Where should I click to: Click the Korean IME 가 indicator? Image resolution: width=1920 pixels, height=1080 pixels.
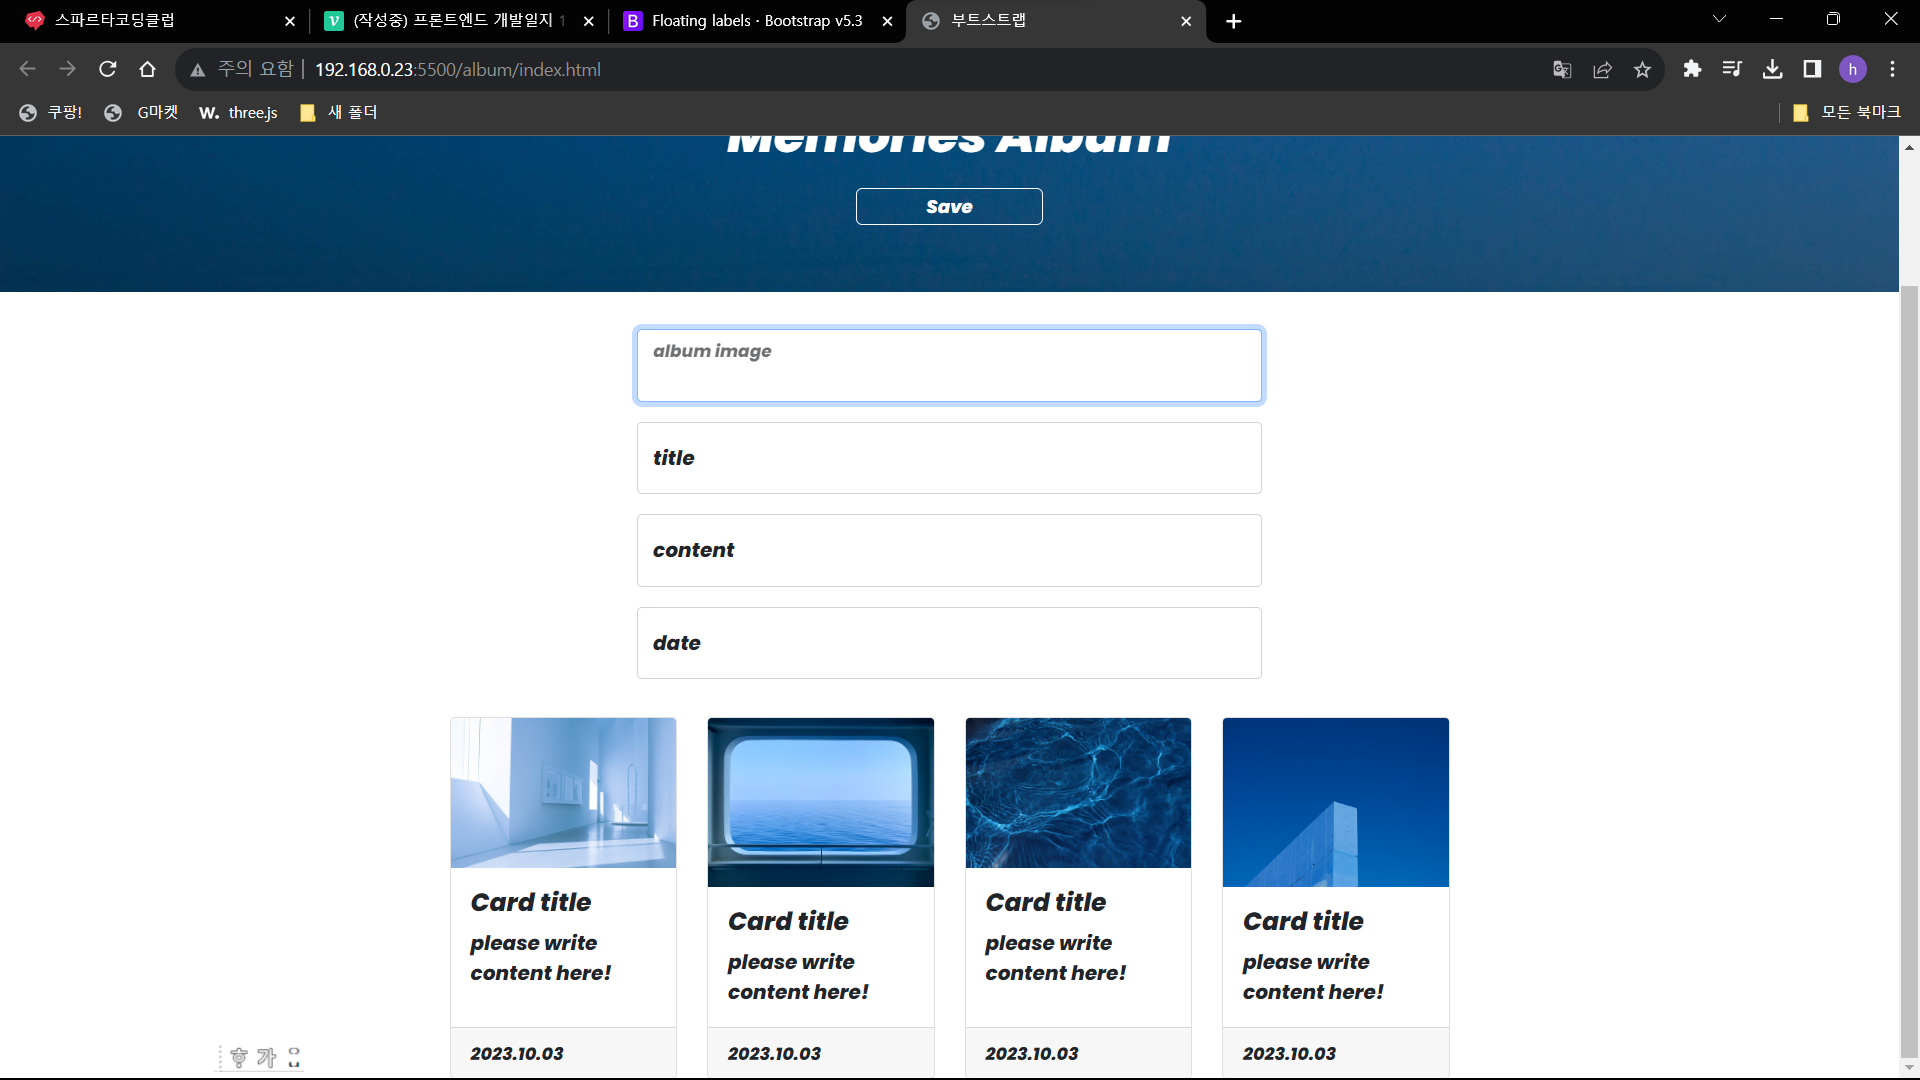point(266,1057)
